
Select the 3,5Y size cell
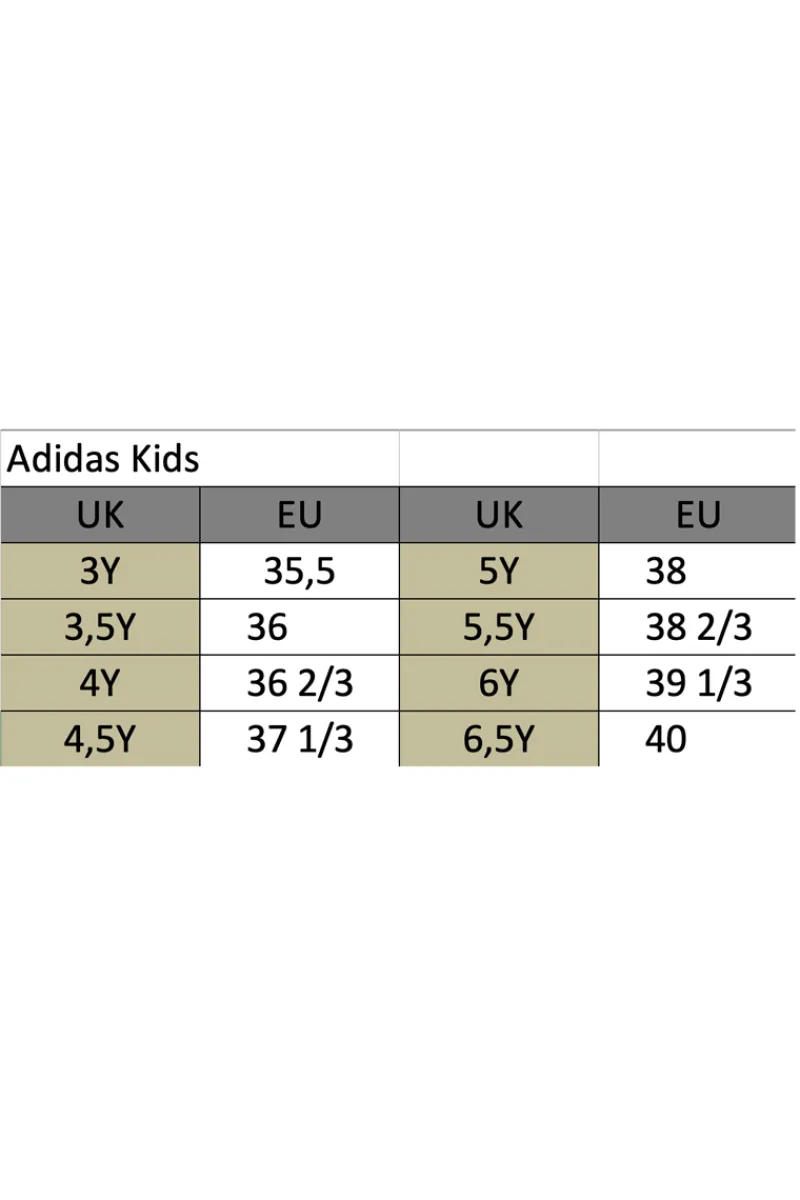click(x=100, y=627)
